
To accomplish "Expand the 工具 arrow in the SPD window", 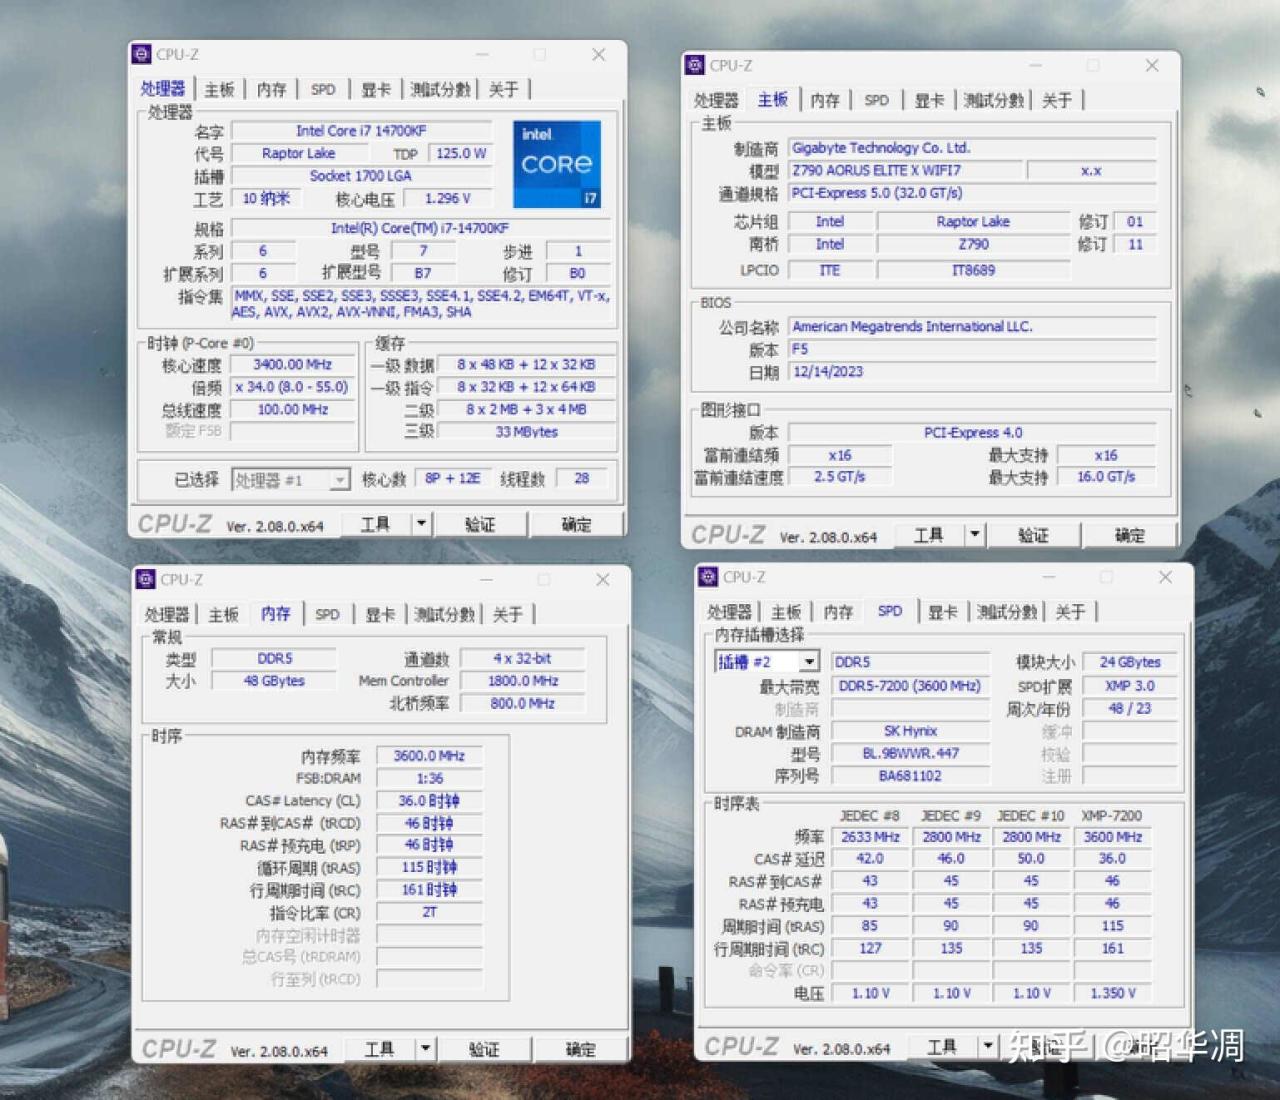I will tap(988, 1047).
